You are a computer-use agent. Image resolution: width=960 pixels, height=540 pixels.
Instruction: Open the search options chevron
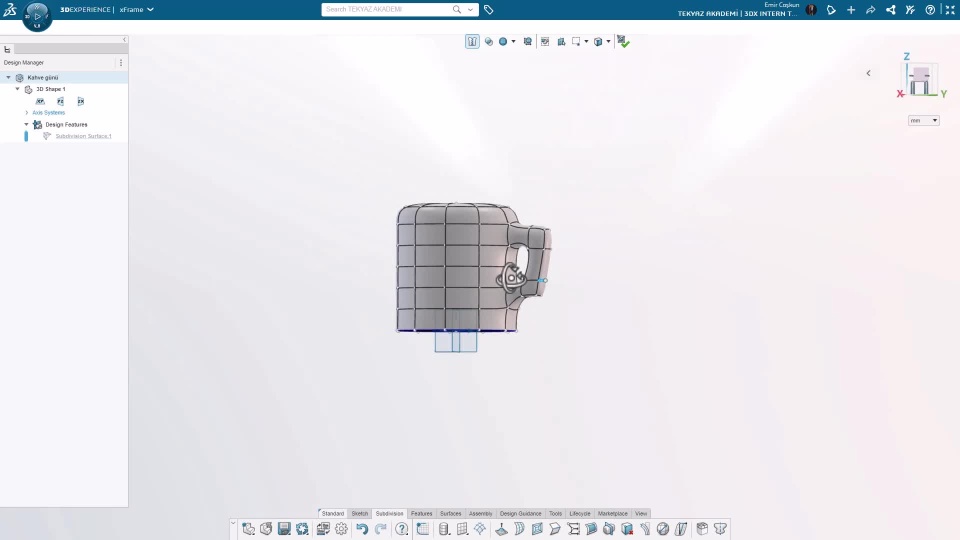[470, 10]
